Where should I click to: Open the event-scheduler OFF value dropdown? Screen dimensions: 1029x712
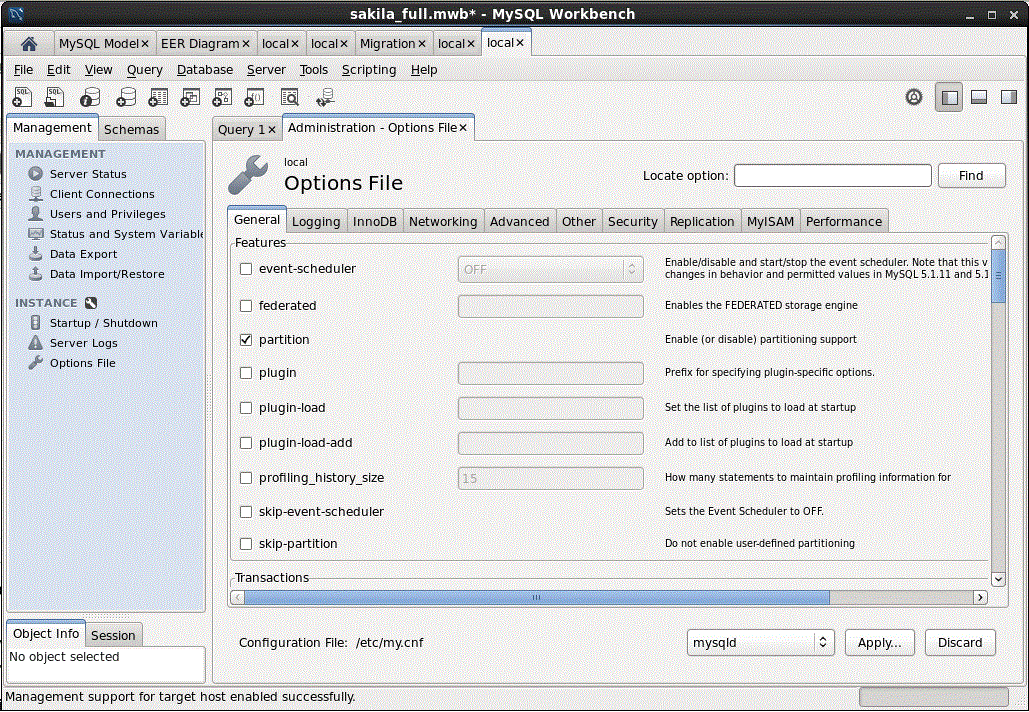click(x=549, y=269)
